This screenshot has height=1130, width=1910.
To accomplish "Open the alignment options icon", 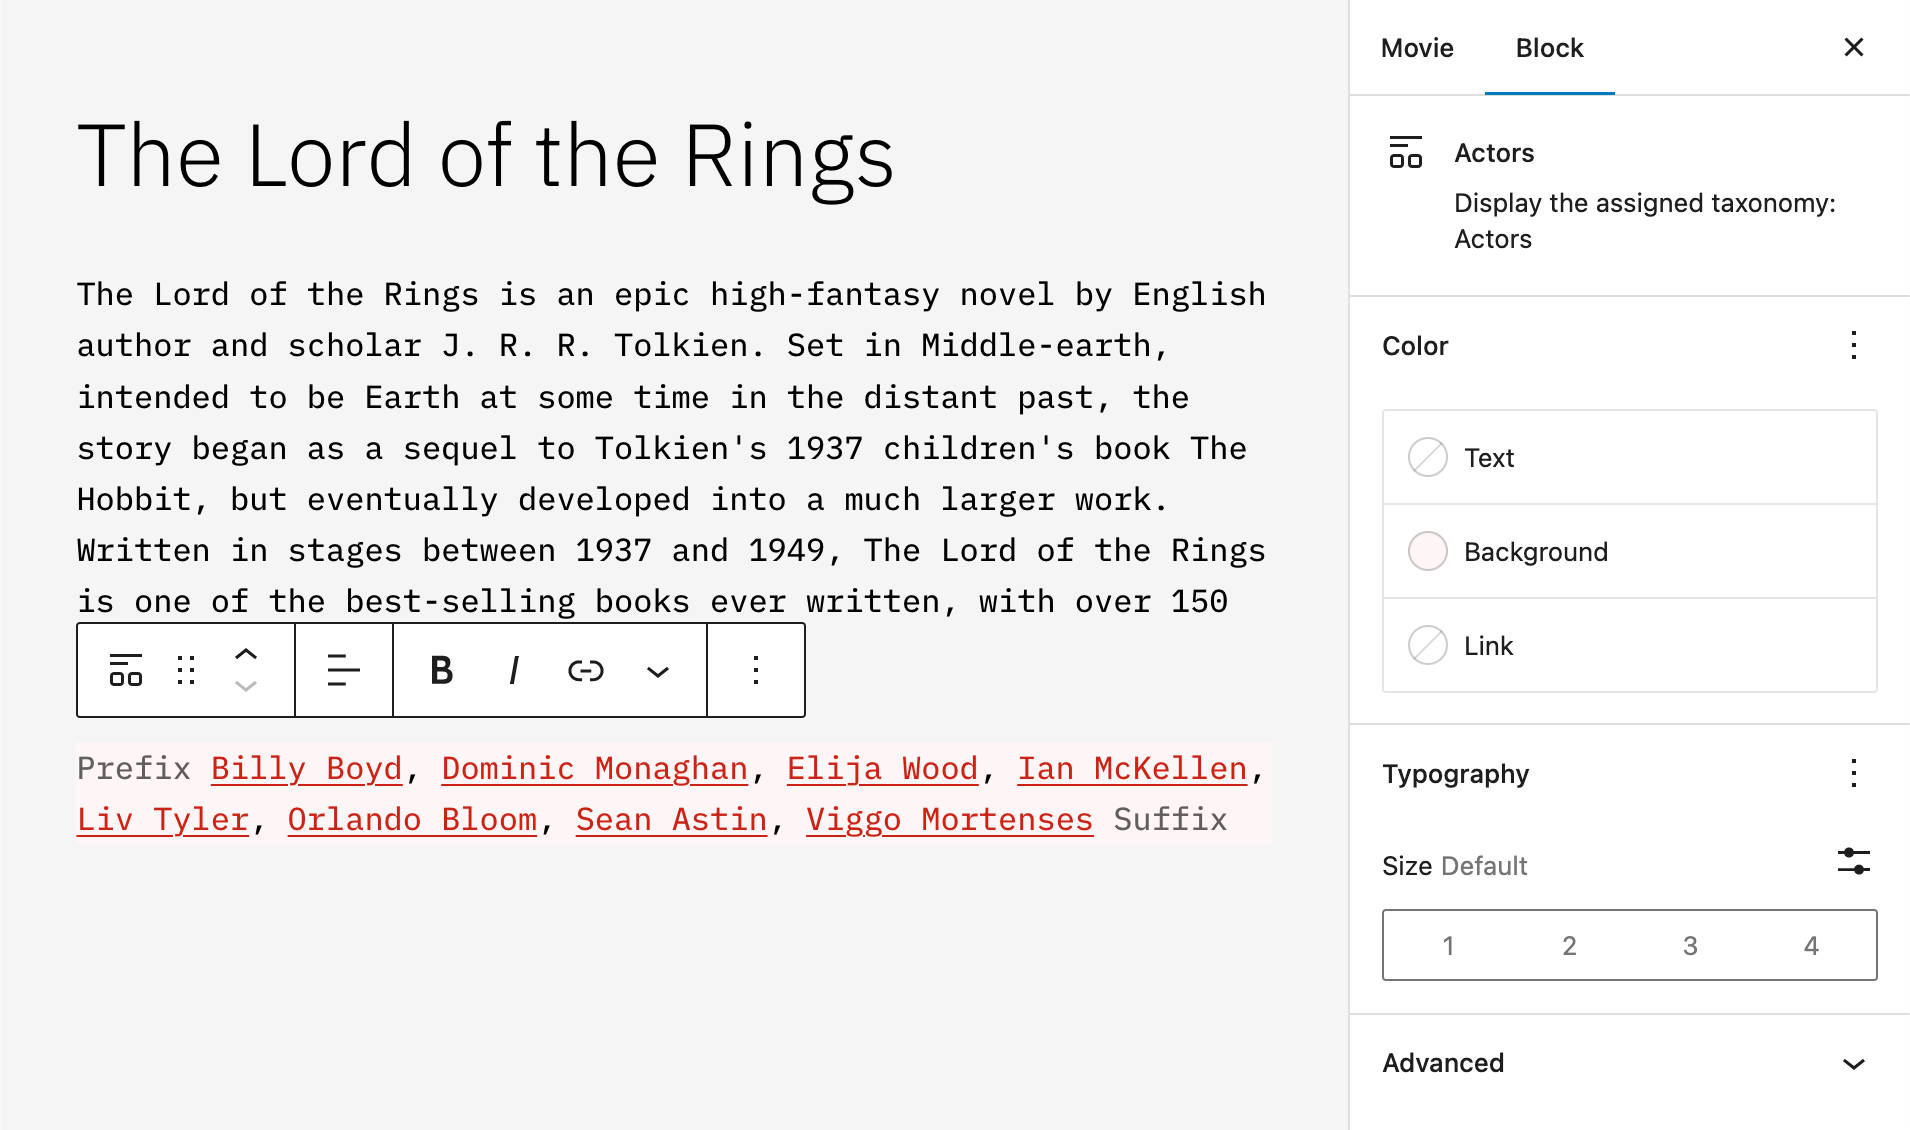I will click(x=343, y=670).
